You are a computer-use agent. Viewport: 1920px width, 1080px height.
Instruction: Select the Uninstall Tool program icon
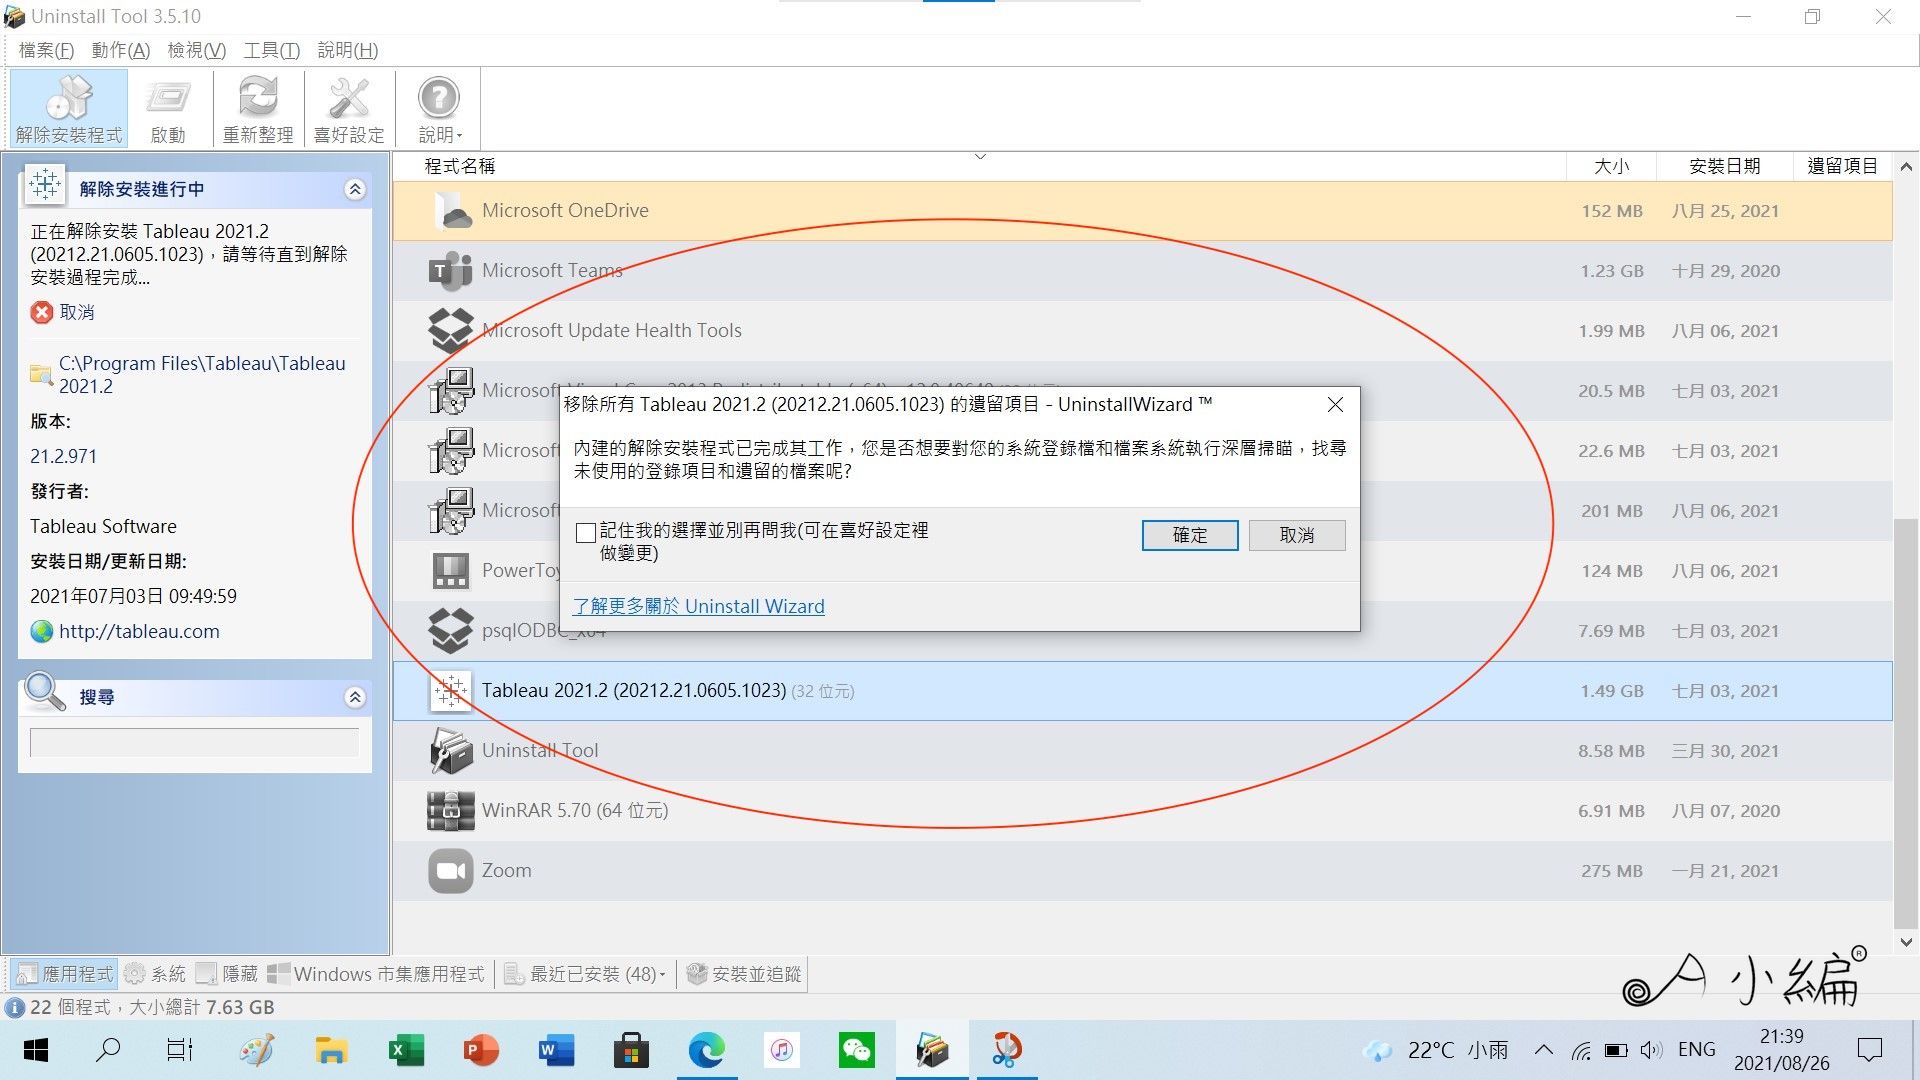click(x=451, y=751)
